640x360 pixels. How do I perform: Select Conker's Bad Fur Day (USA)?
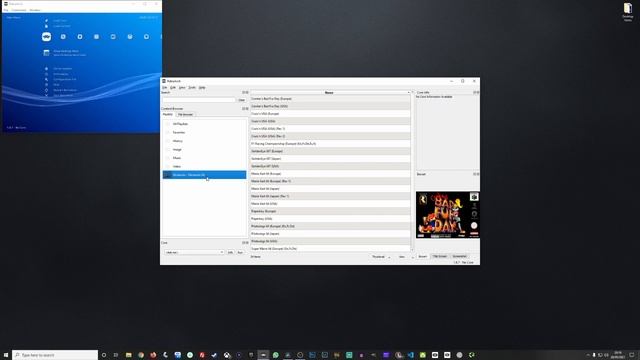330,106
